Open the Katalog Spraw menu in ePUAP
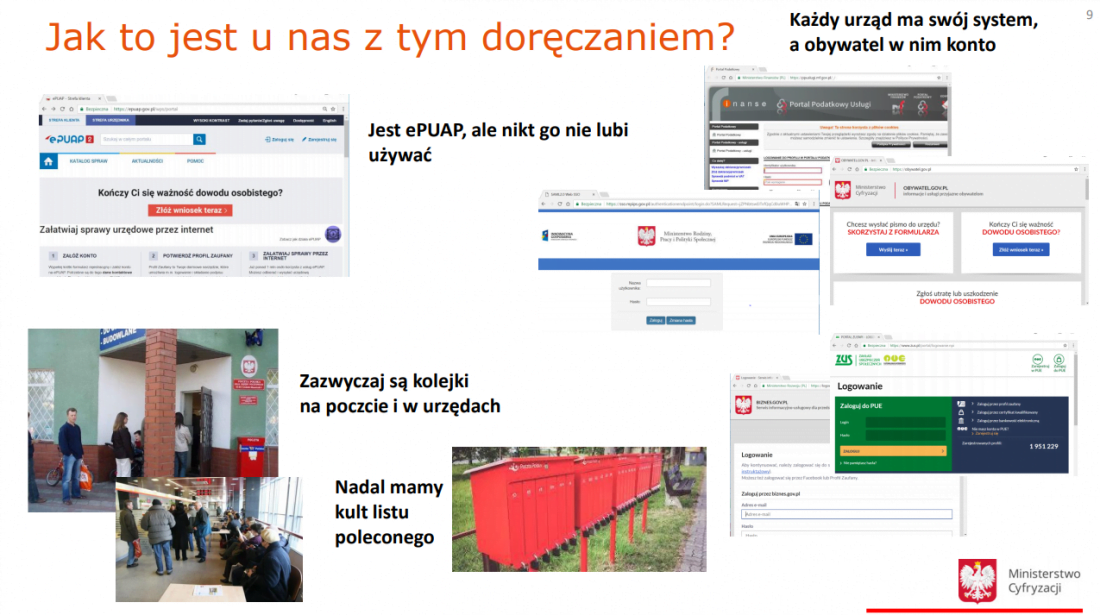This screenshot has width=1100, height=615. (86, 162)
